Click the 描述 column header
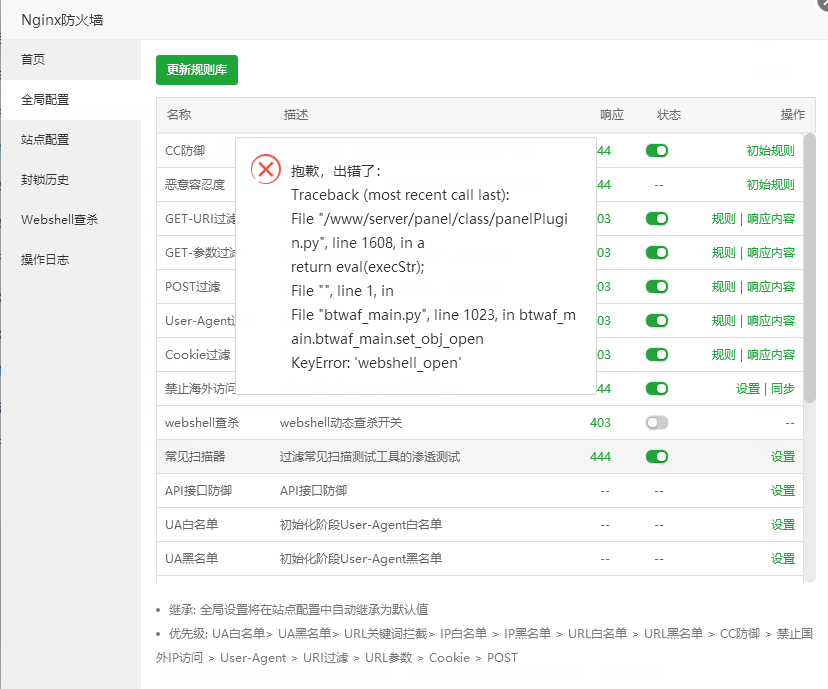Screen dimensions: 828x689 point(296,115)
